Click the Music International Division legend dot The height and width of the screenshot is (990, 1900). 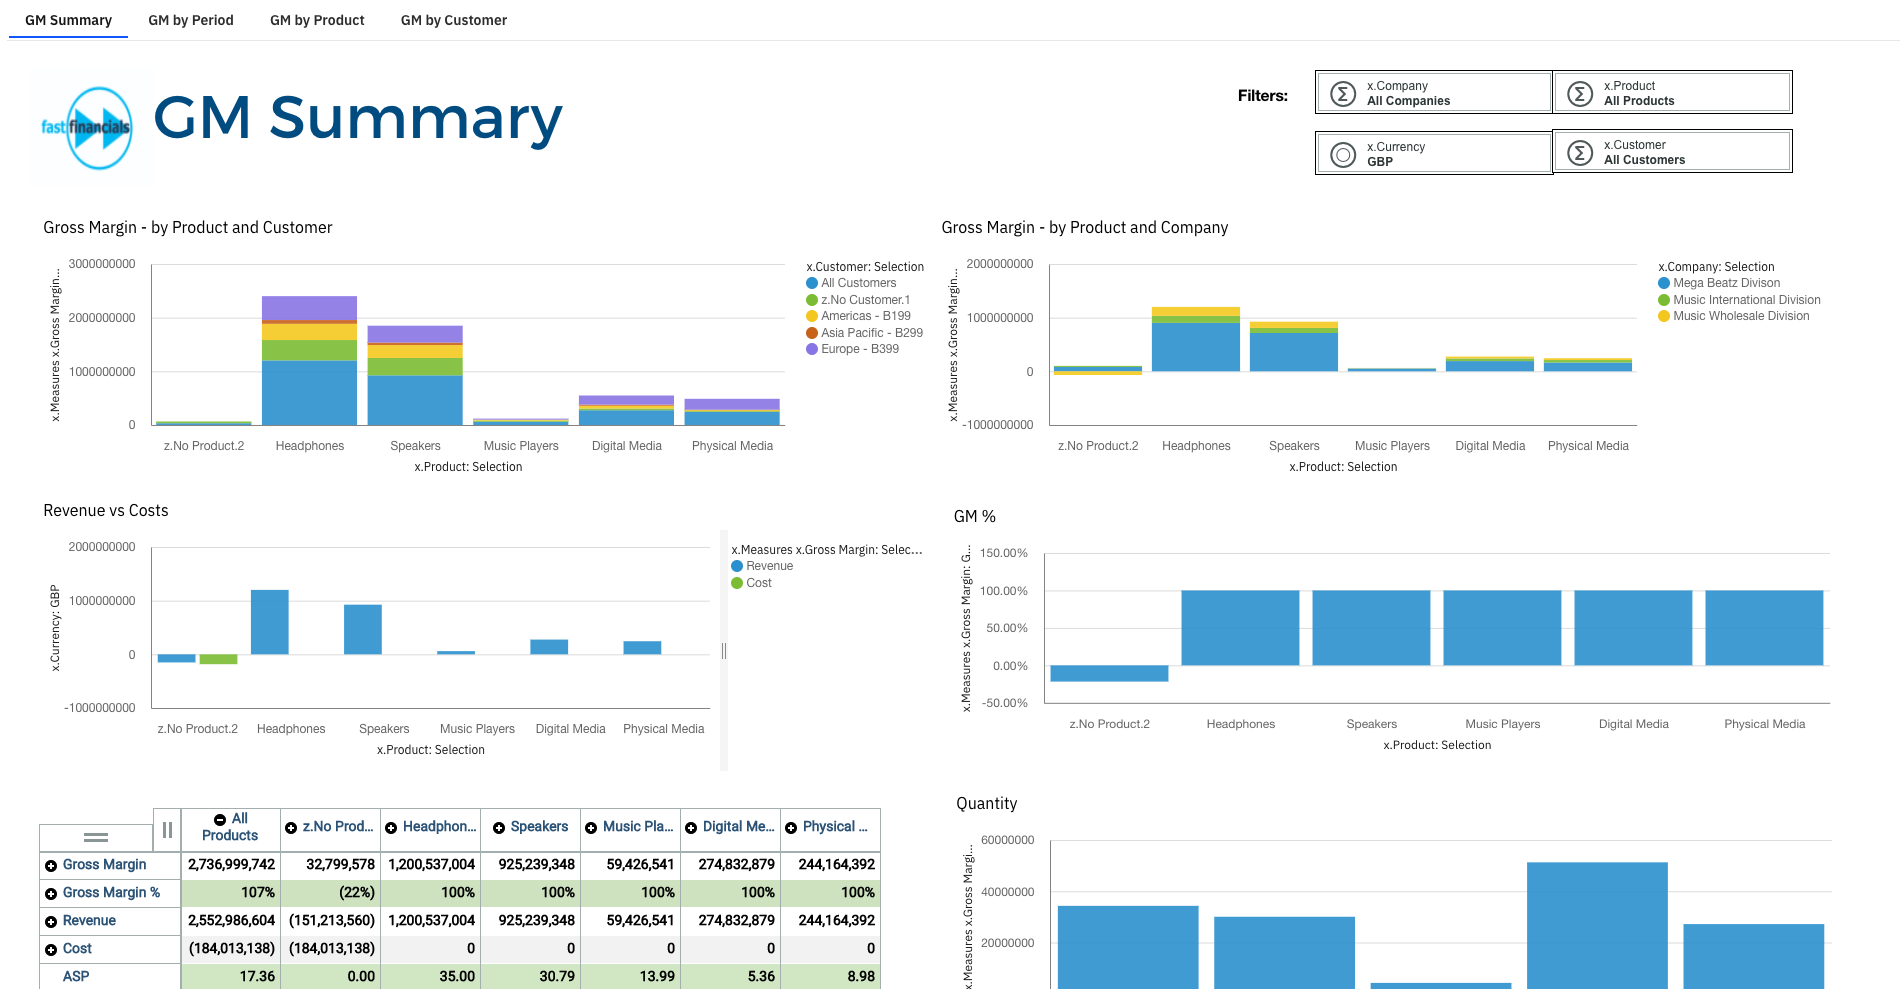click(1664, 300)
